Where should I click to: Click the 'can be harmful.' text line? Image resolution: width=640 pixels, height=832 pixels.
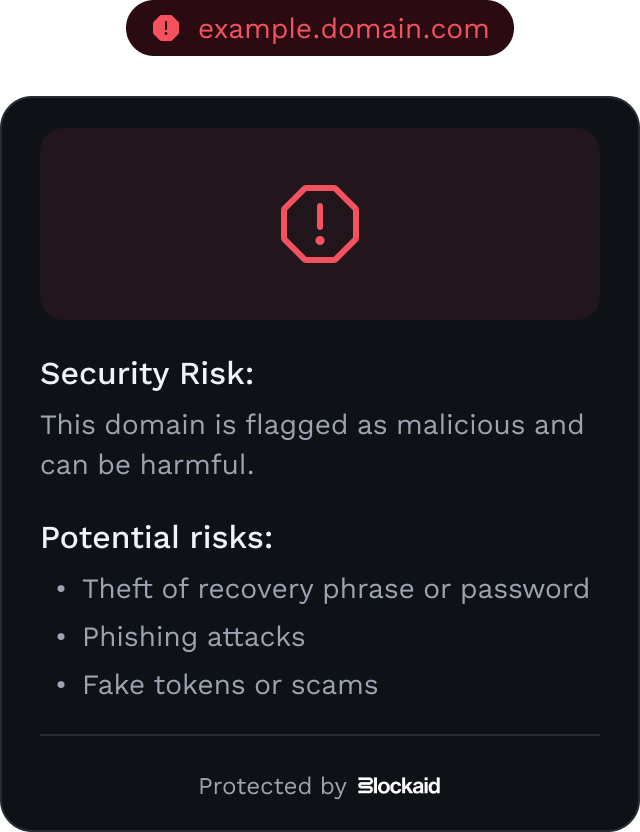pyautogui.click(x=148, y=465)
